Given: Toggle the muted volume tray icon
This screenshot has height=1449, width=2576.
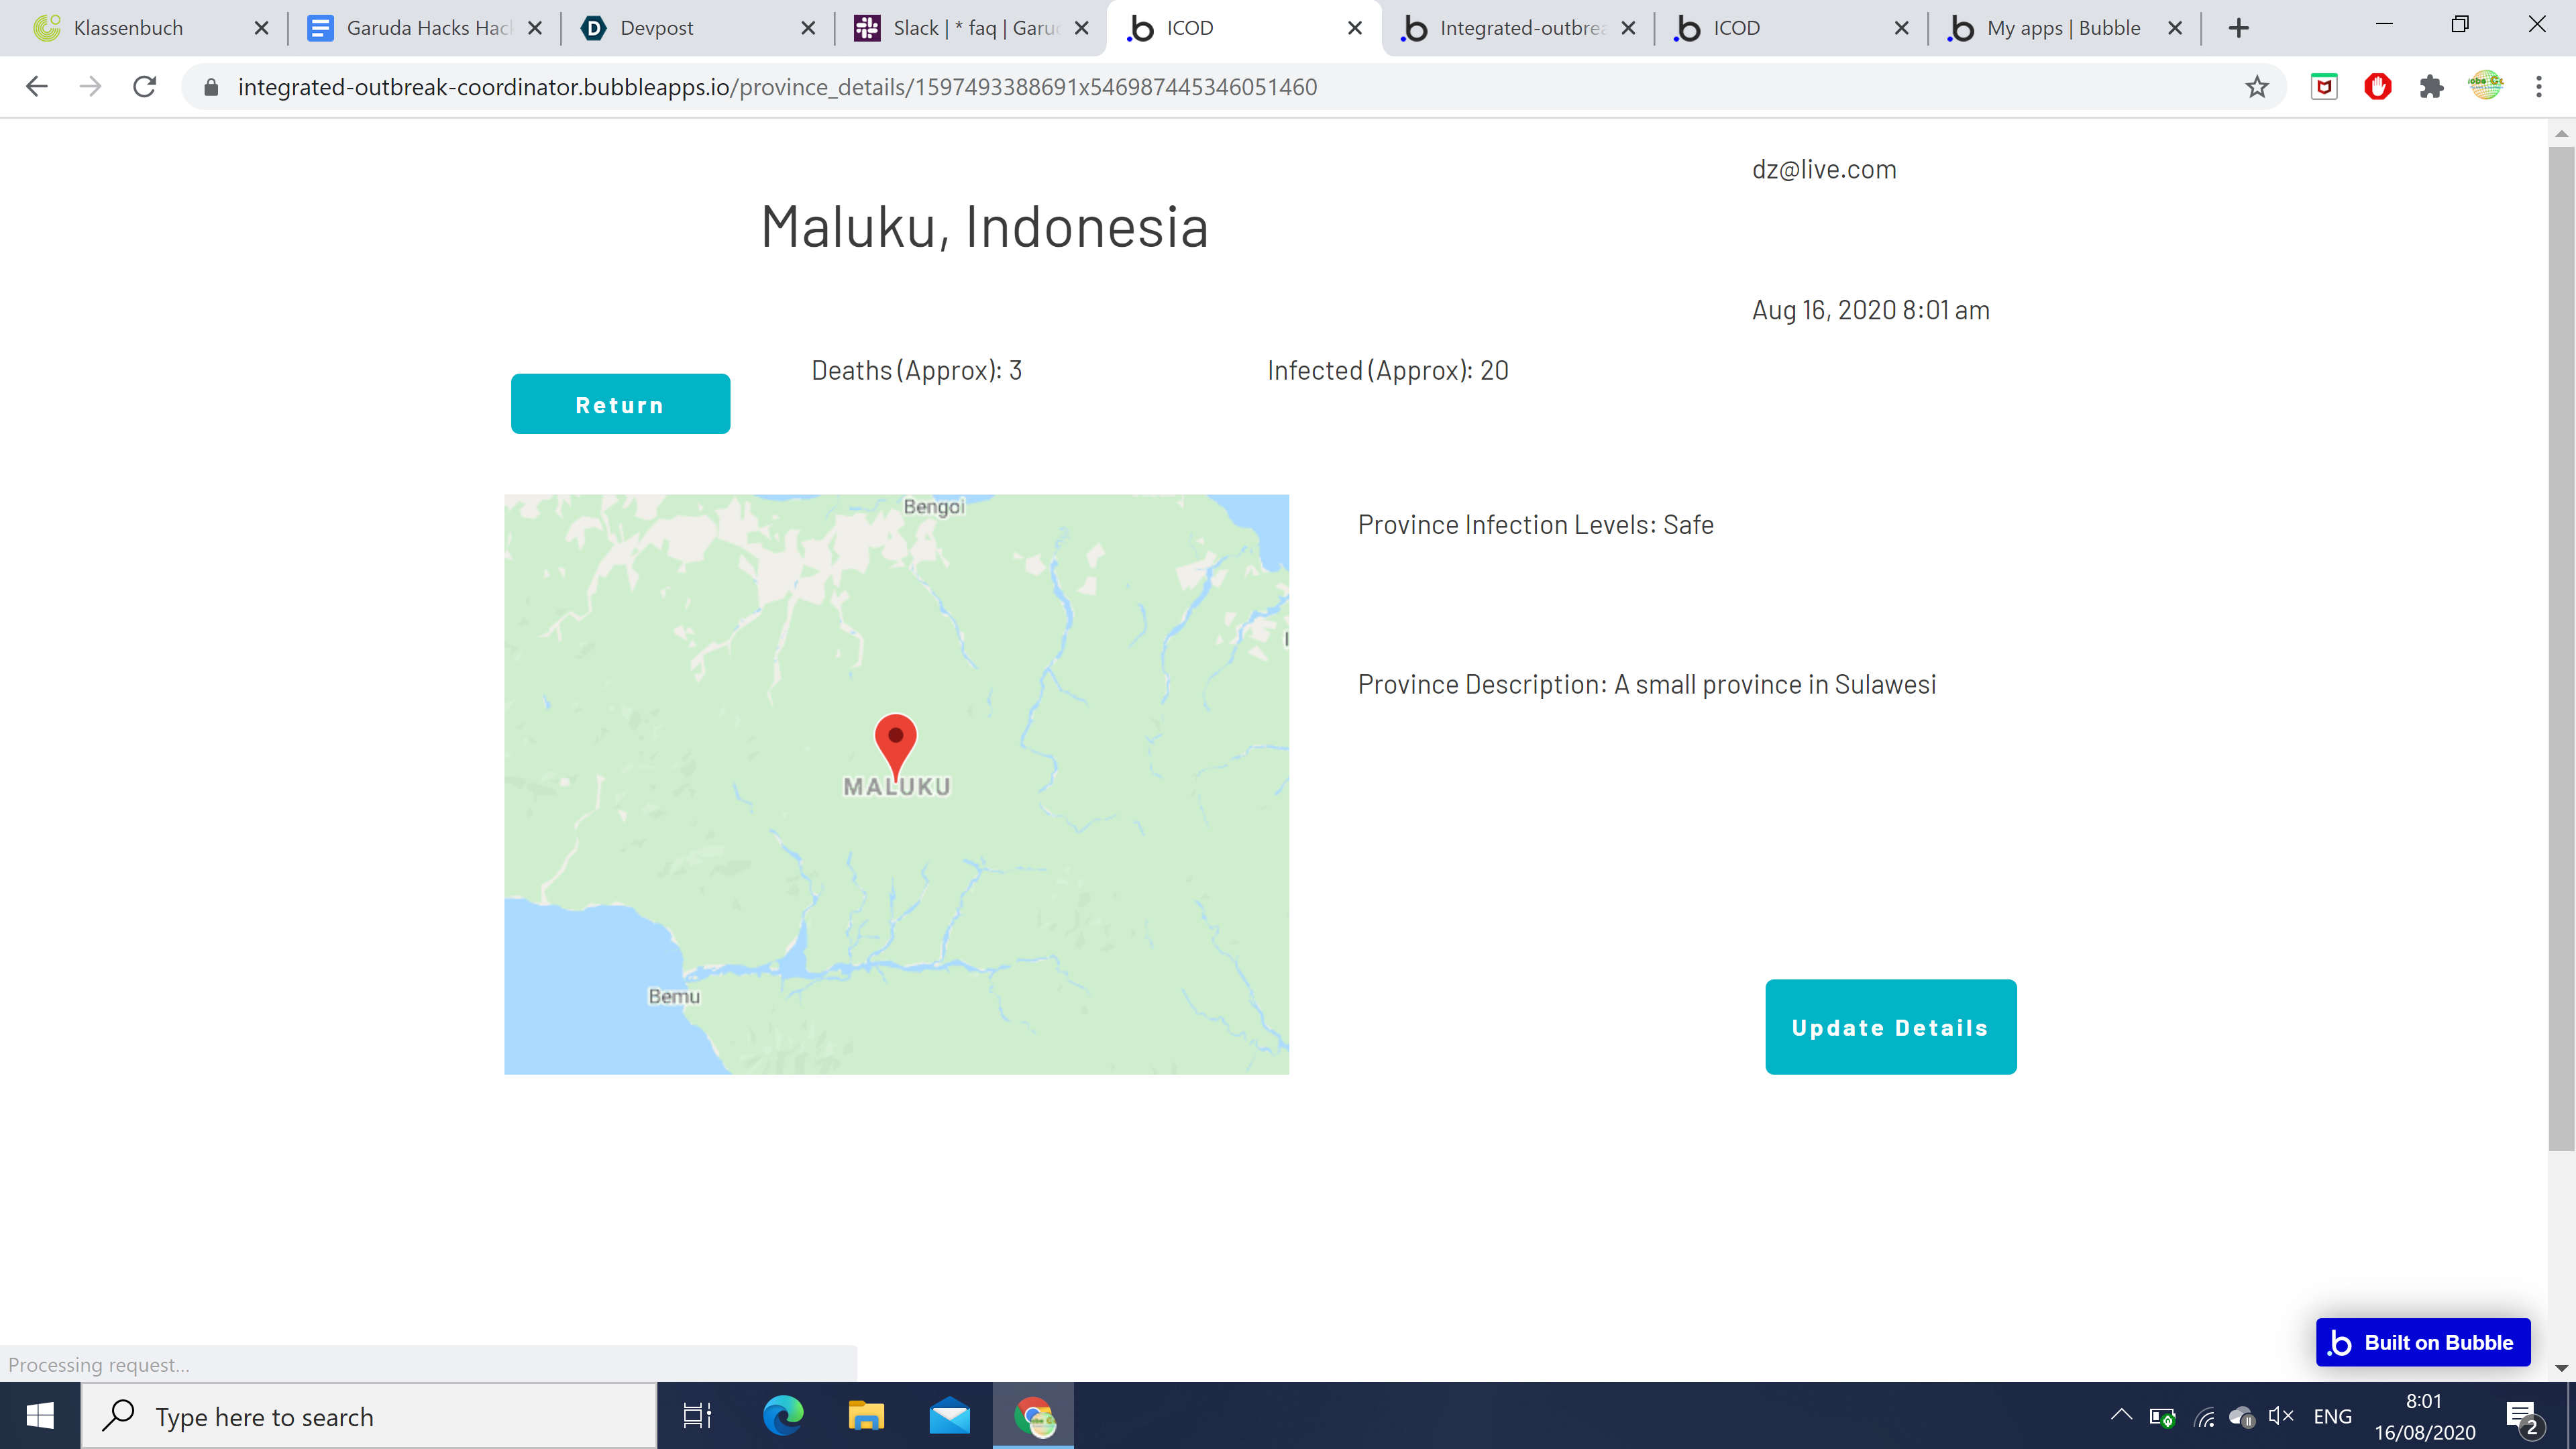Looking at the screenshot, I should click(x=2281, y=1415).
